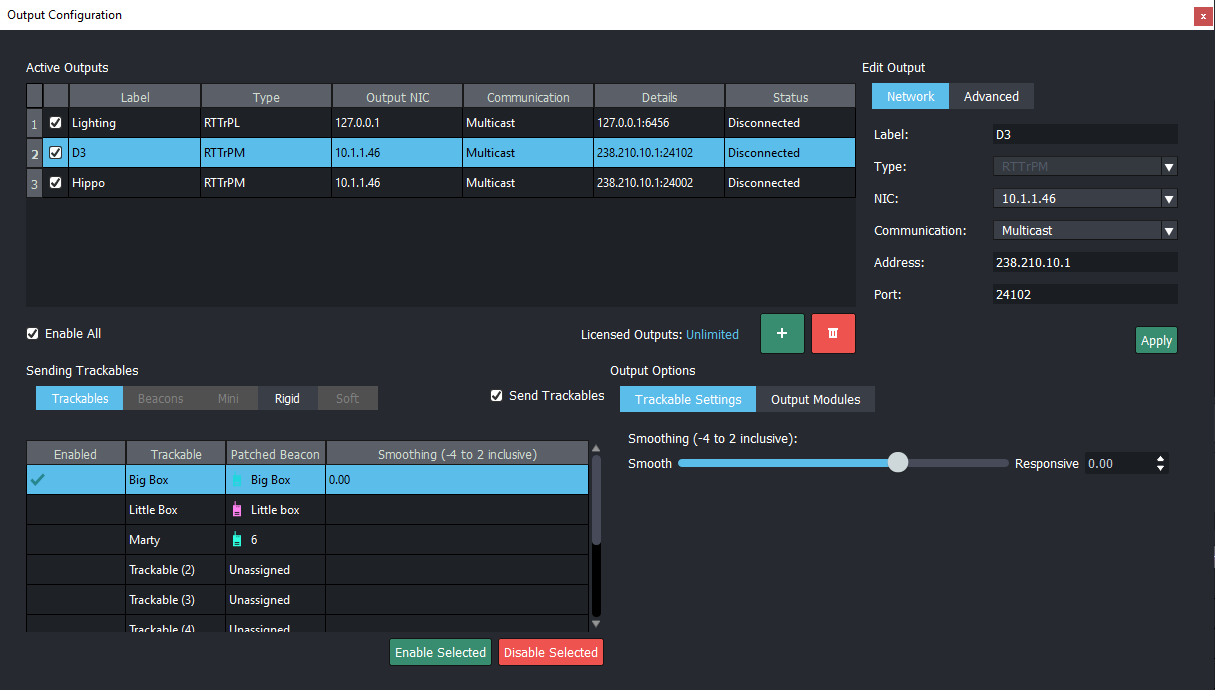Click the smoothing slider handle
The width and height of the screenshot is (1215, 690).
[x=898, y=462]
